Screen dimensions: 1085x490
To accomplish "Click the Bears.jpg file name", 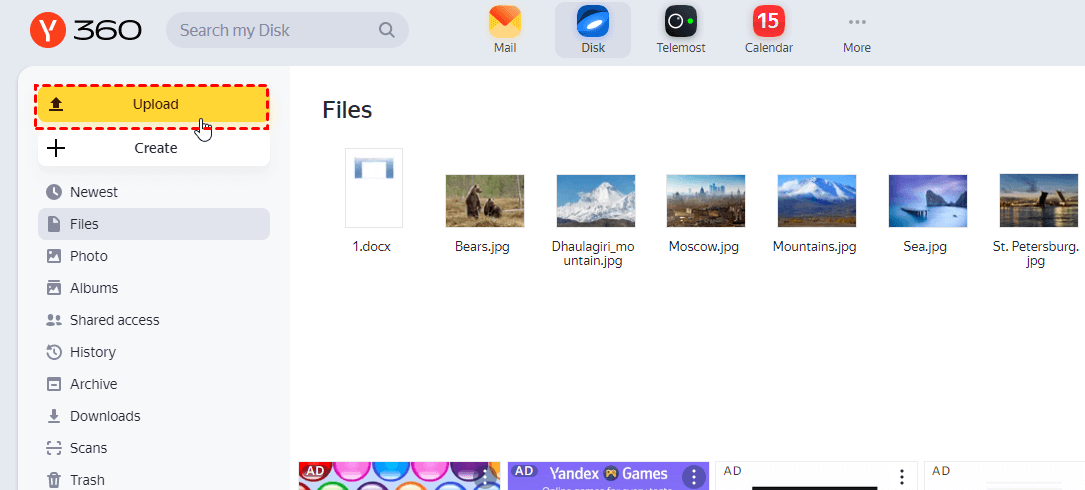I will click(482, 246).
